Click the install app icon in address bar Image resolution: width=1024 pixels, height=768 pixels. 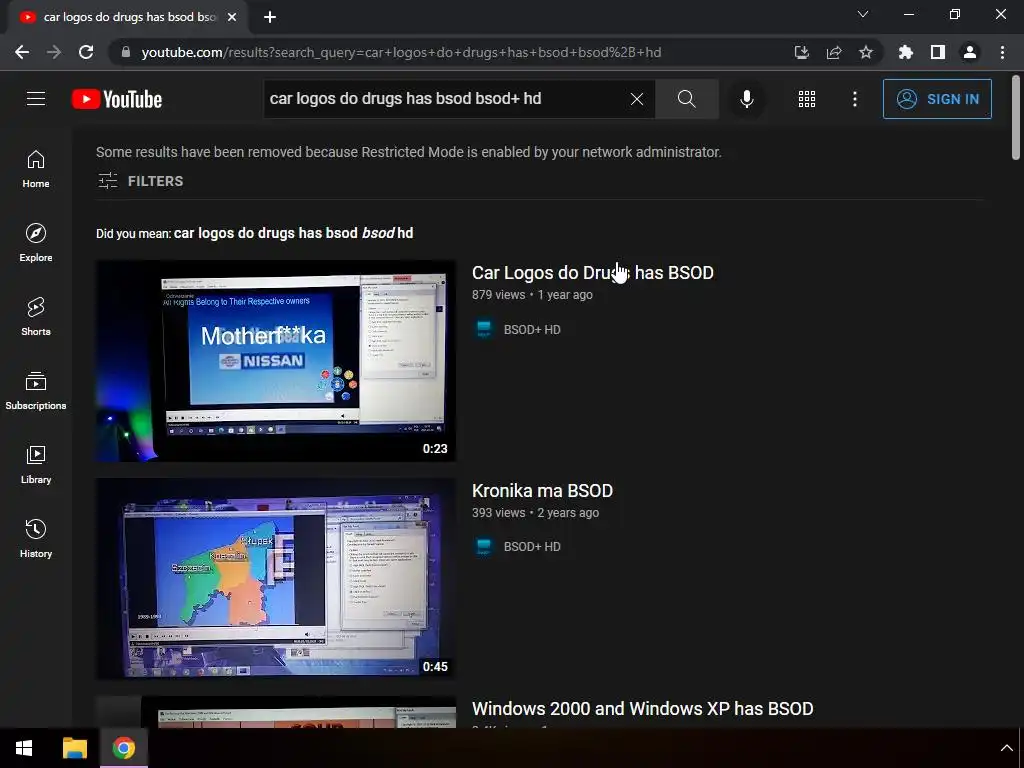click(801, 52)
